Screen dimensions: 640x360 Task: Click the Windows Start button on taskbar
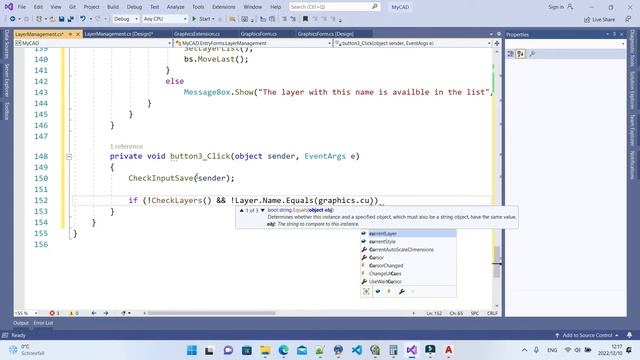coord(191,350)
